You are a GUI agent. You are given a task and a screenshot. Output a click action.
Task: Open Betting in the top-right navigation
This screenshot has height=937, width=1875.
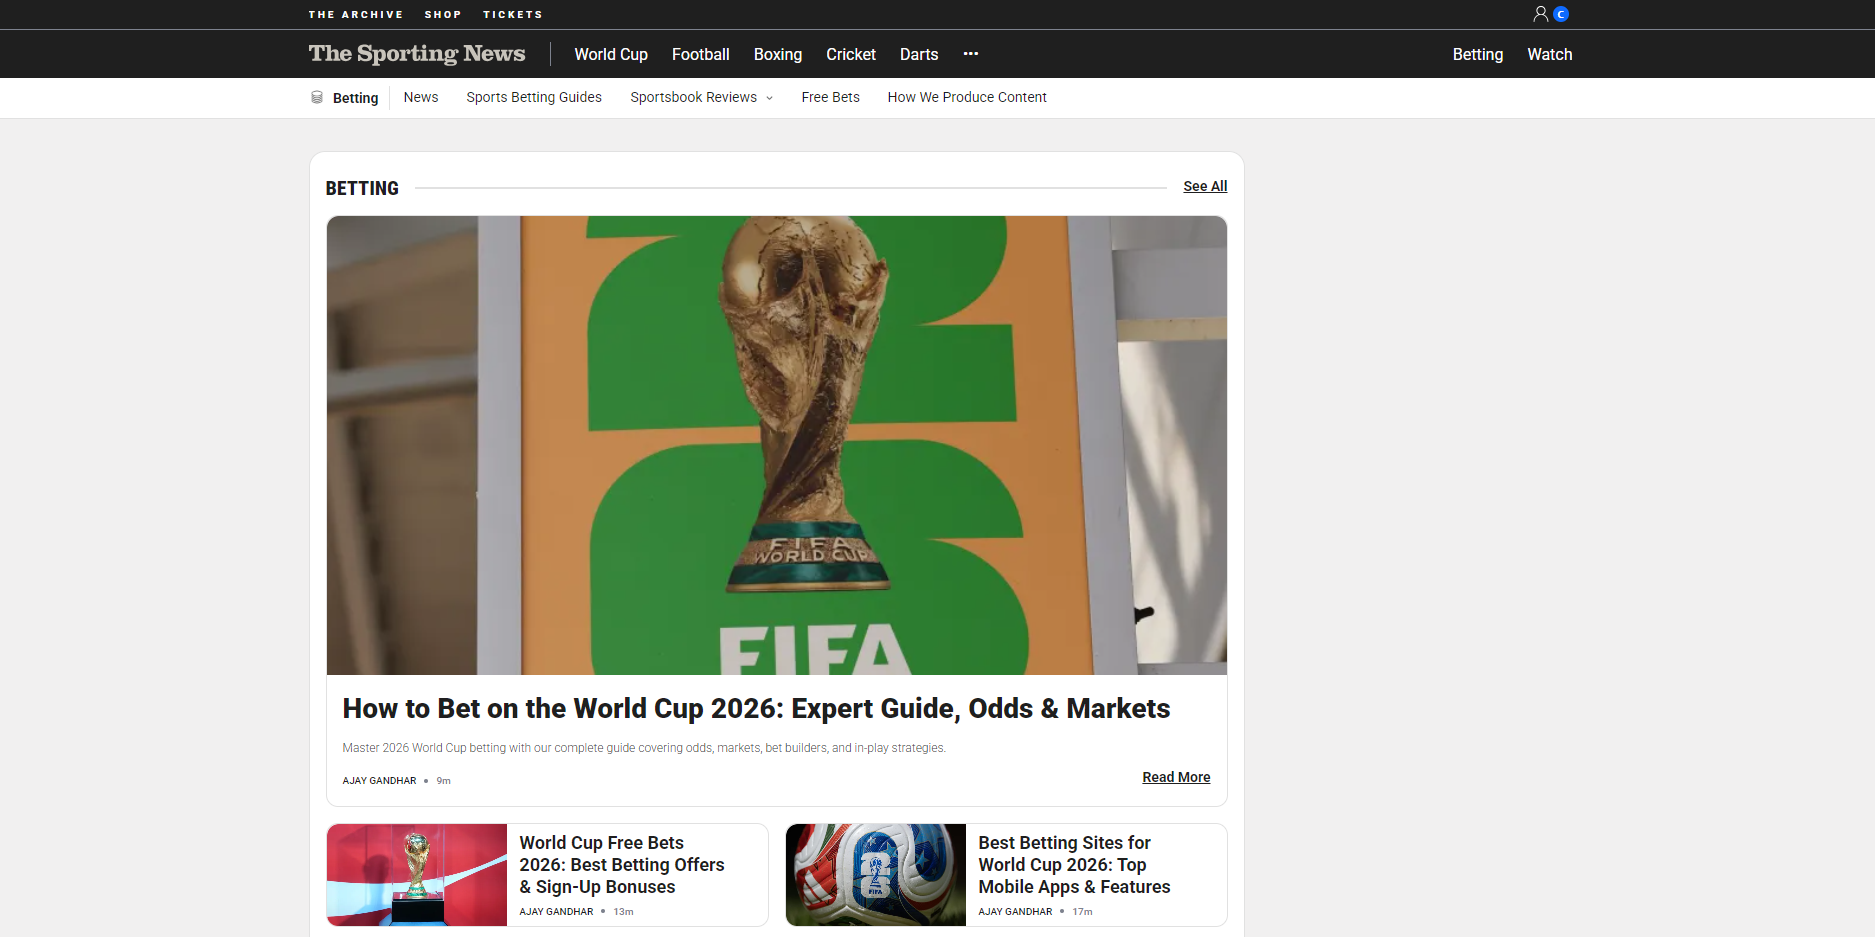pos(1478,54)
